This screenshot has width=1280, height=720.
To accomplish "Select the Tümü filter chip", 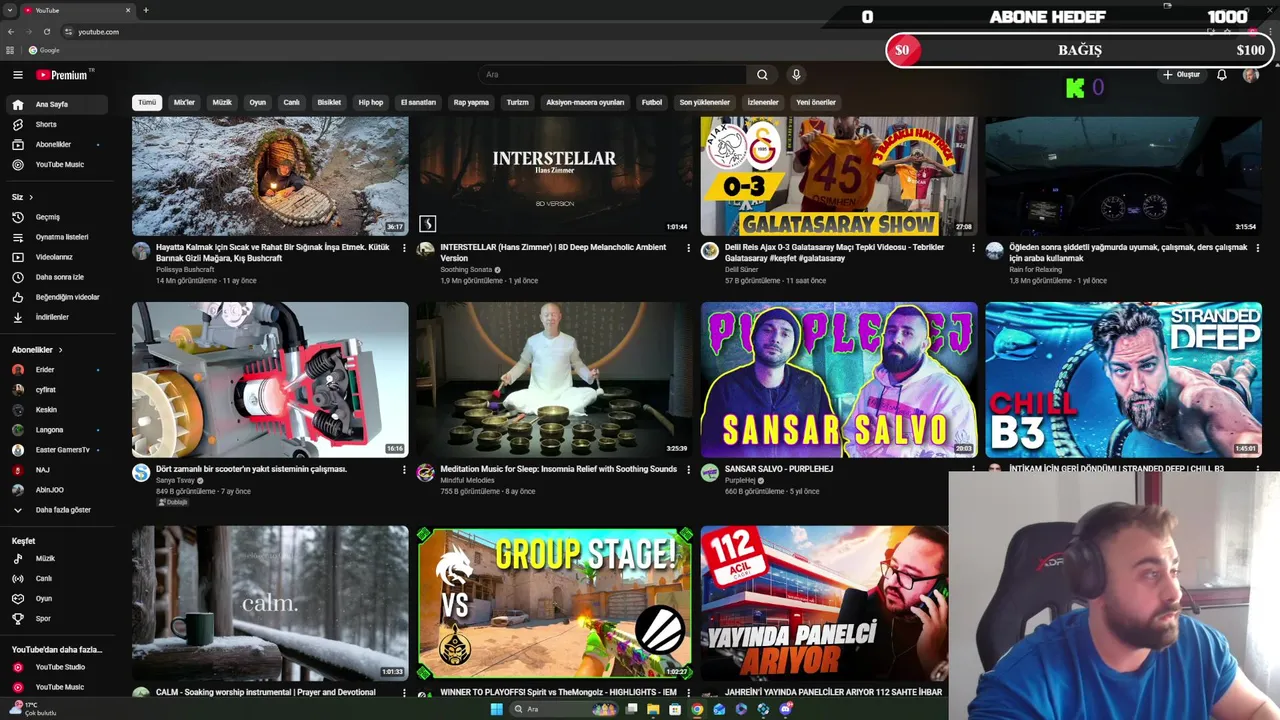I will [x=147, y=102].
